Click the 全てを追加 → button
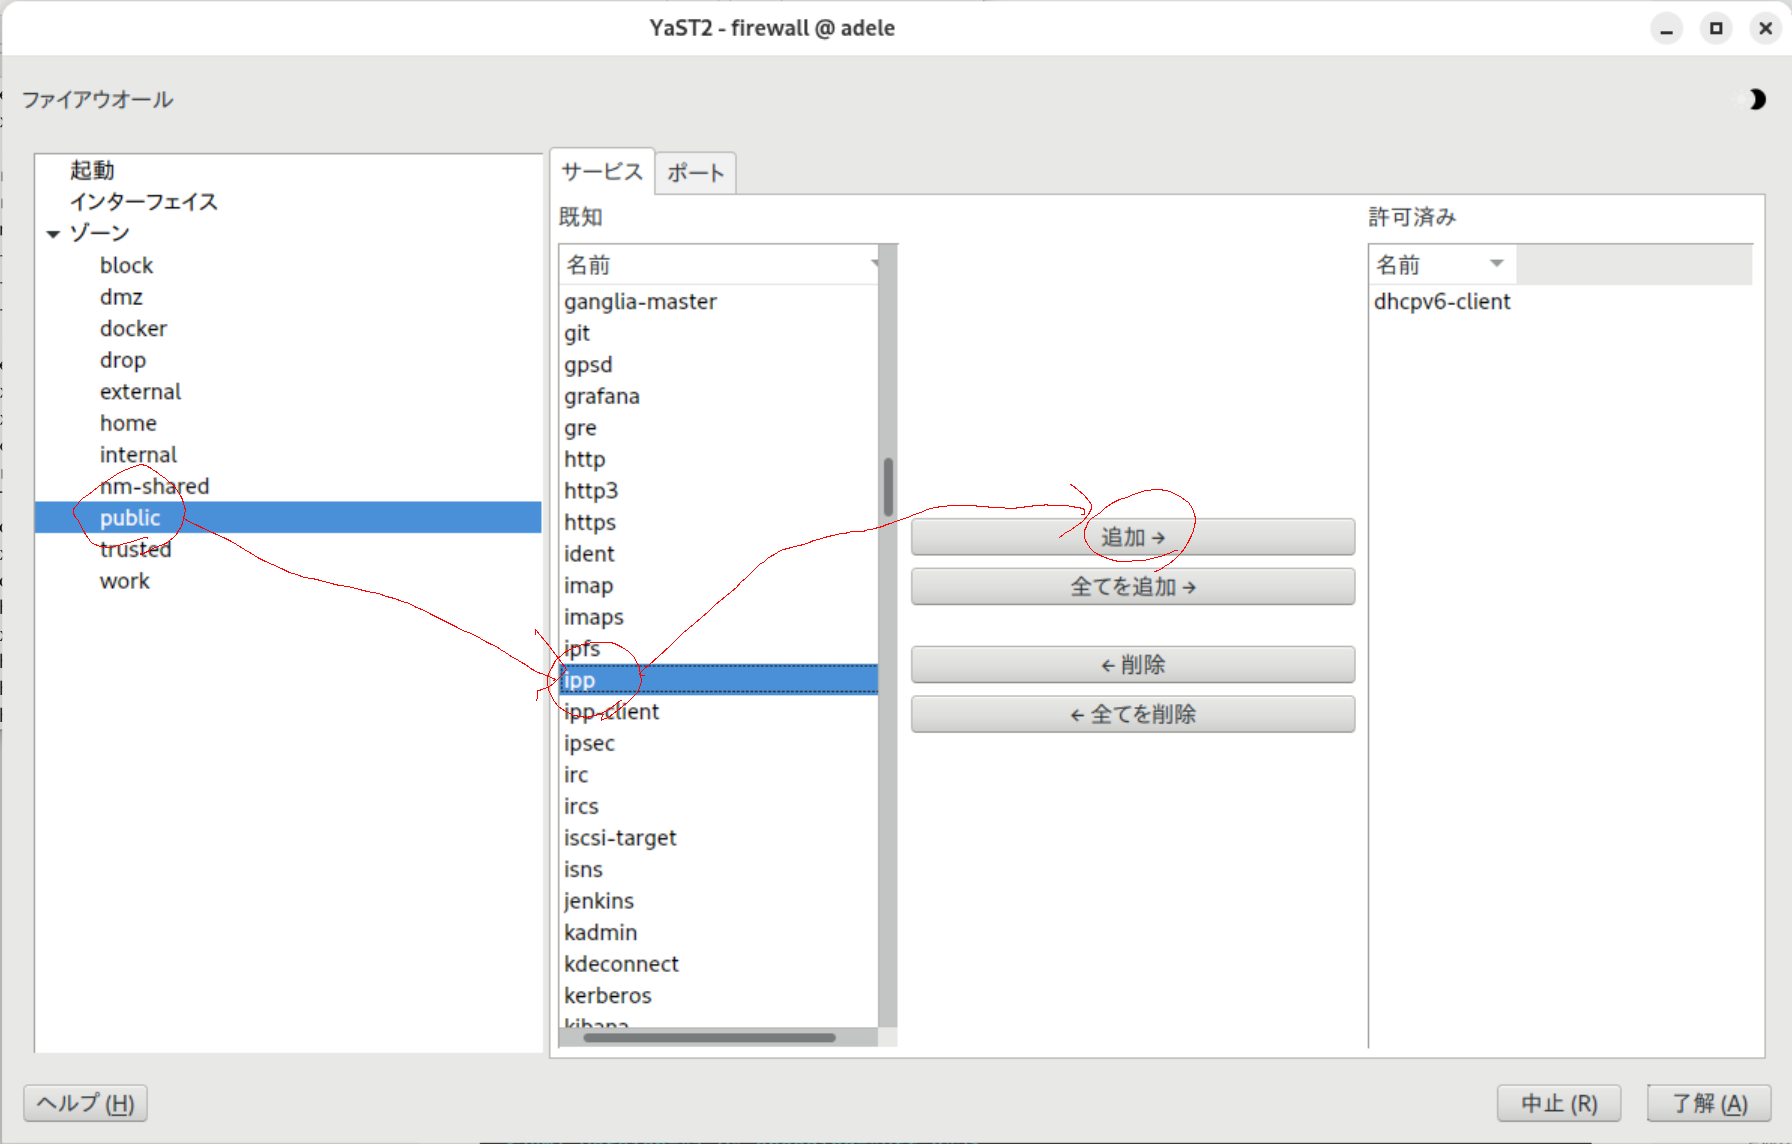The image size is (1792, 1144). pos(1132,587)
